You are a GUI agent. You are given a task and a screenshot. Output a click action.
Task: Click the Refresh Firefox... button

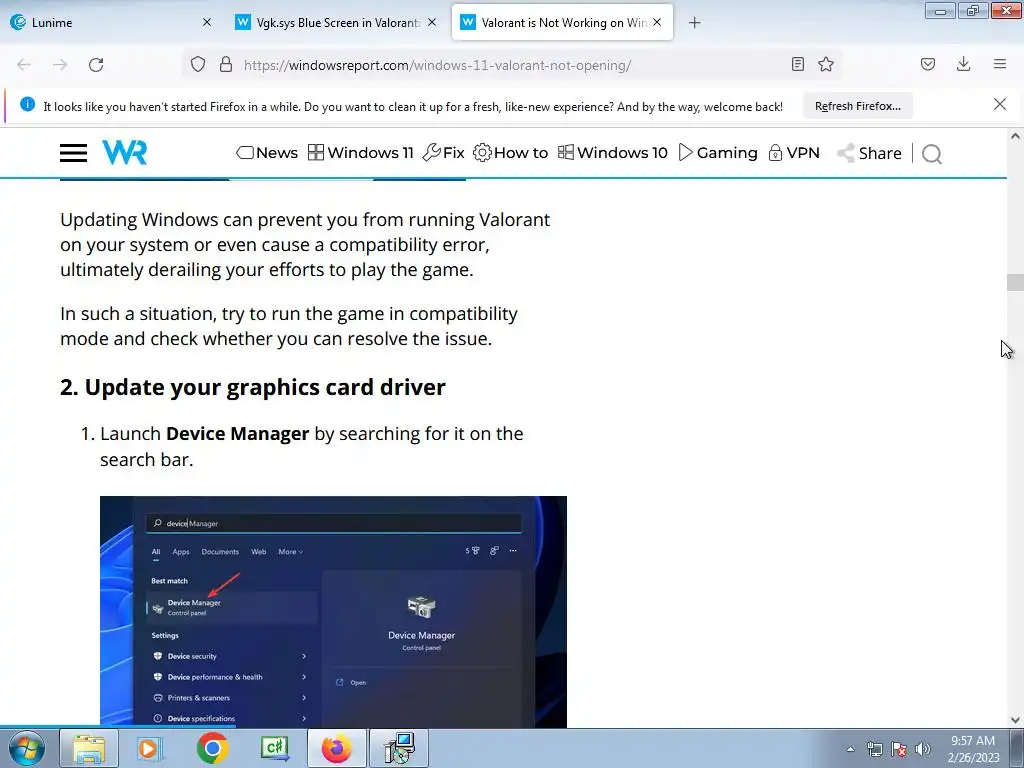point(857,106)
